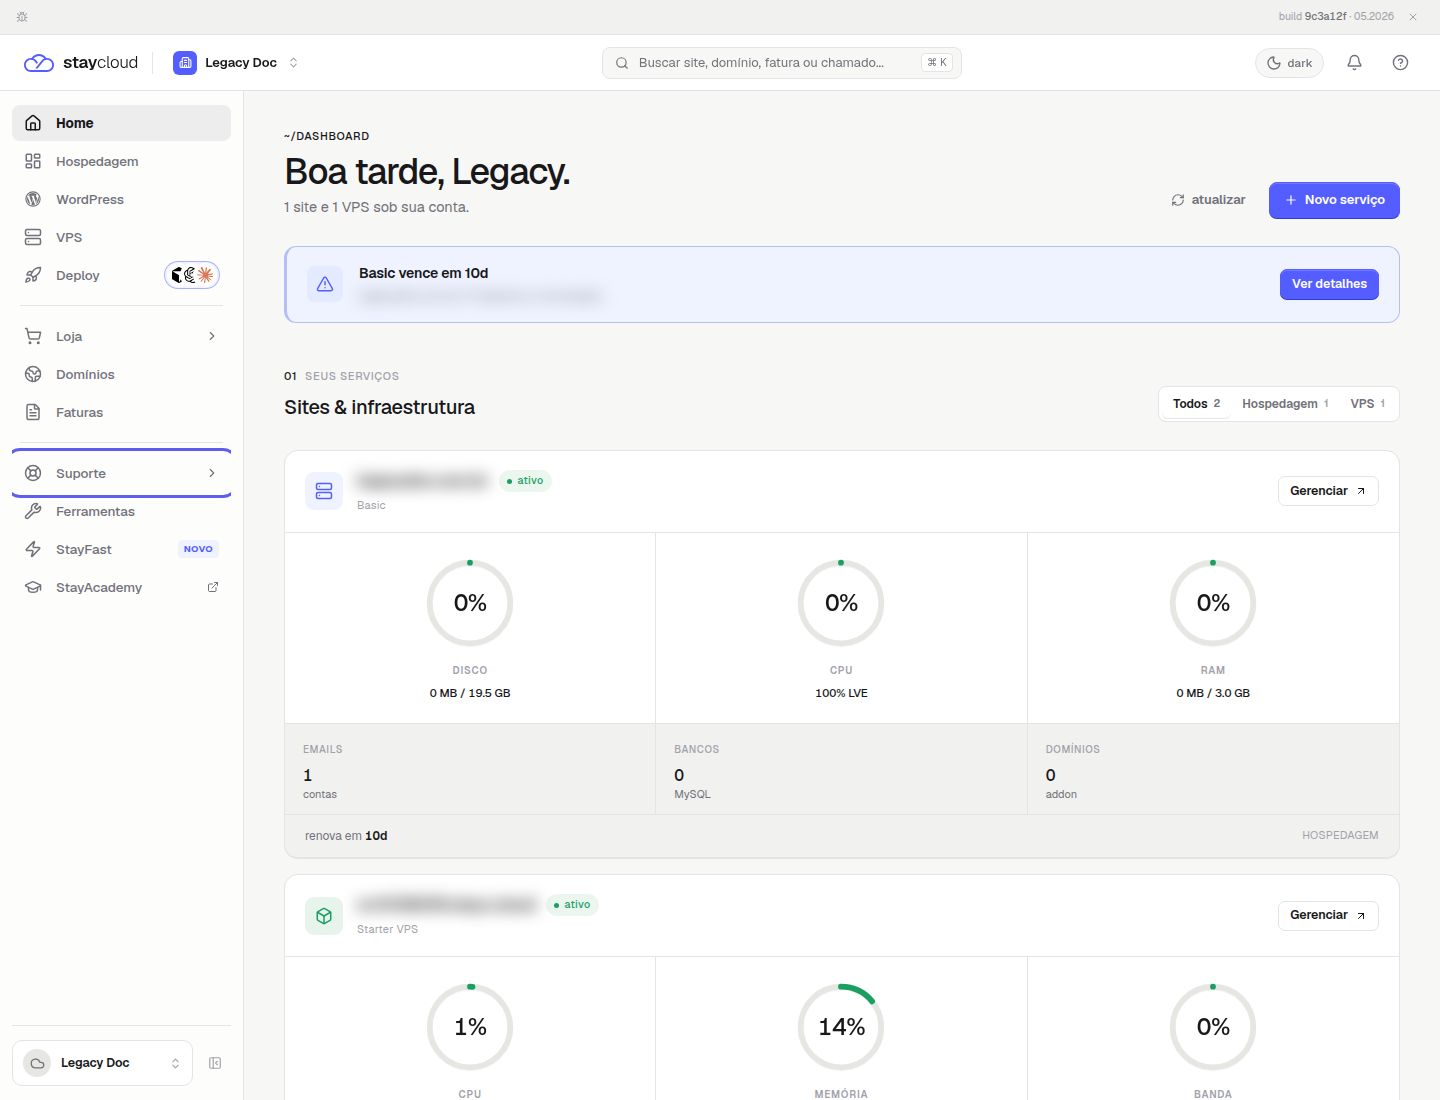Image resolution: width=1440 pixels, height=1100 pixels.
Task: Go to WordPress section
Action: tap(121, 199)
